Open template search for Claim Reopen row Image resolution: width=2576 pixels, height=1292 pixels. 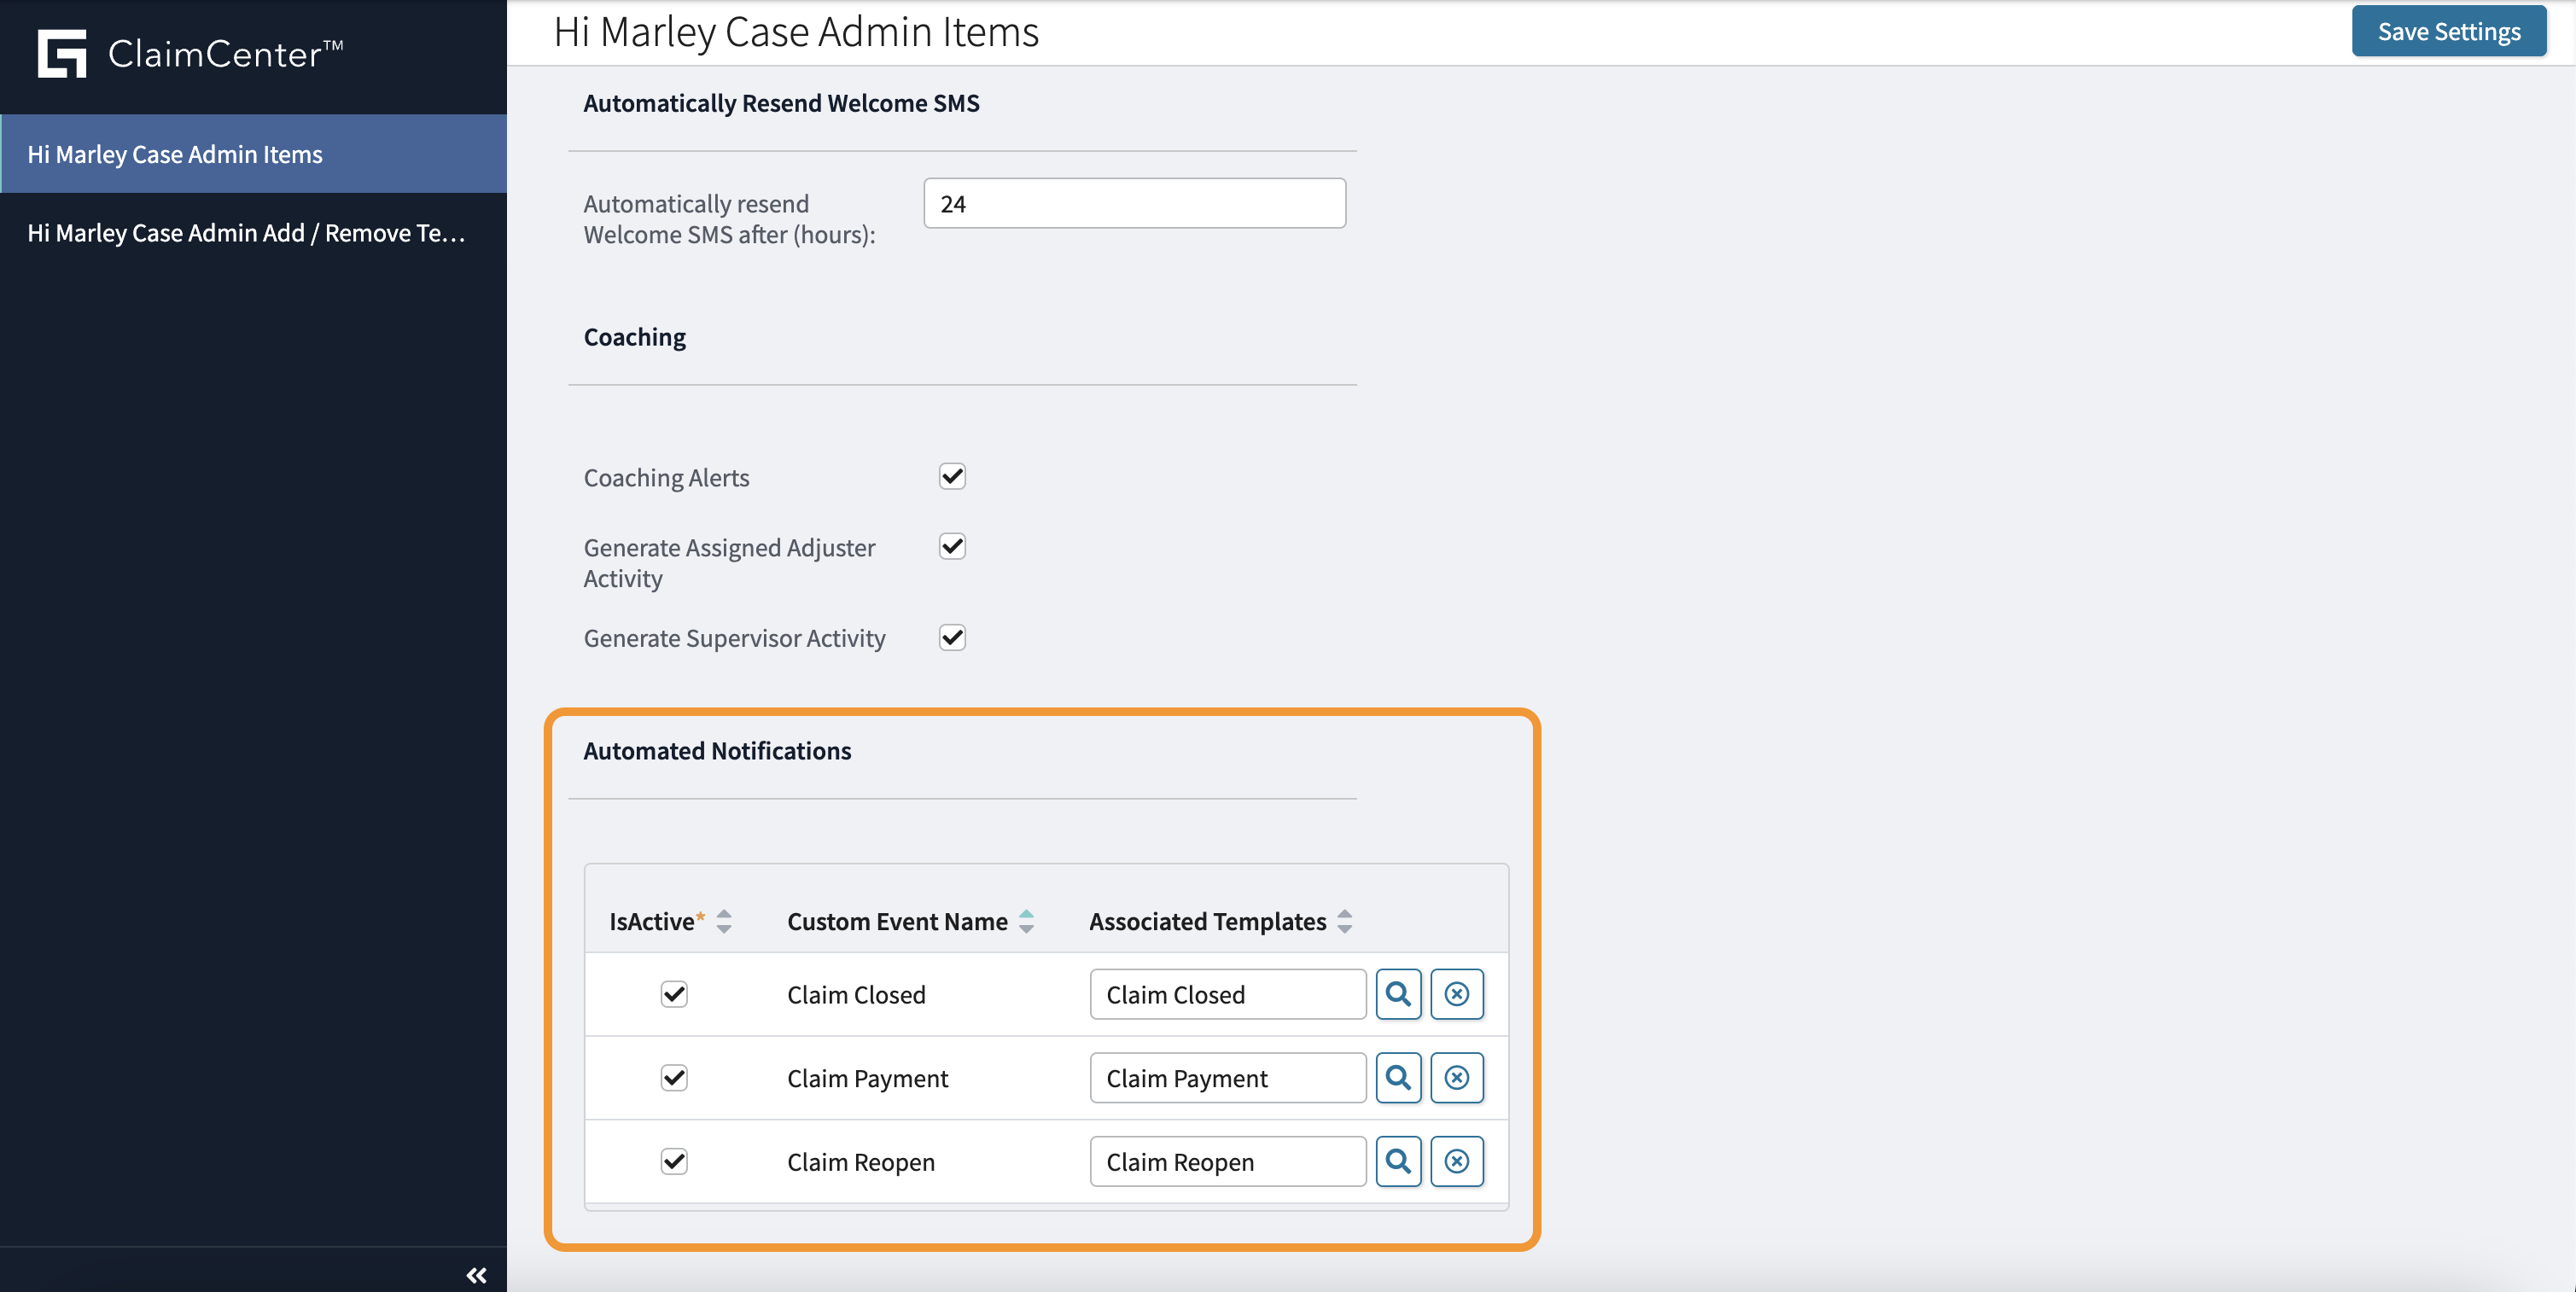click(x=1398, y=1161)
